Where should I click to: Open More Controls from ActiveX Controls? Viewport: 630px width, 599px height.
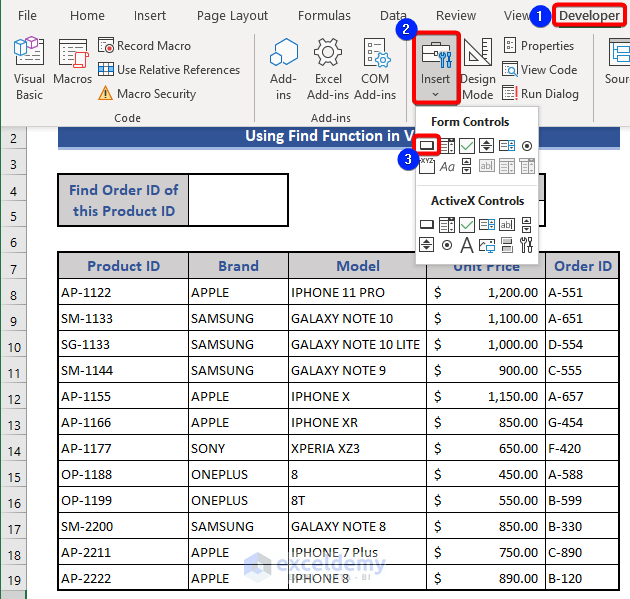point(527,245)
